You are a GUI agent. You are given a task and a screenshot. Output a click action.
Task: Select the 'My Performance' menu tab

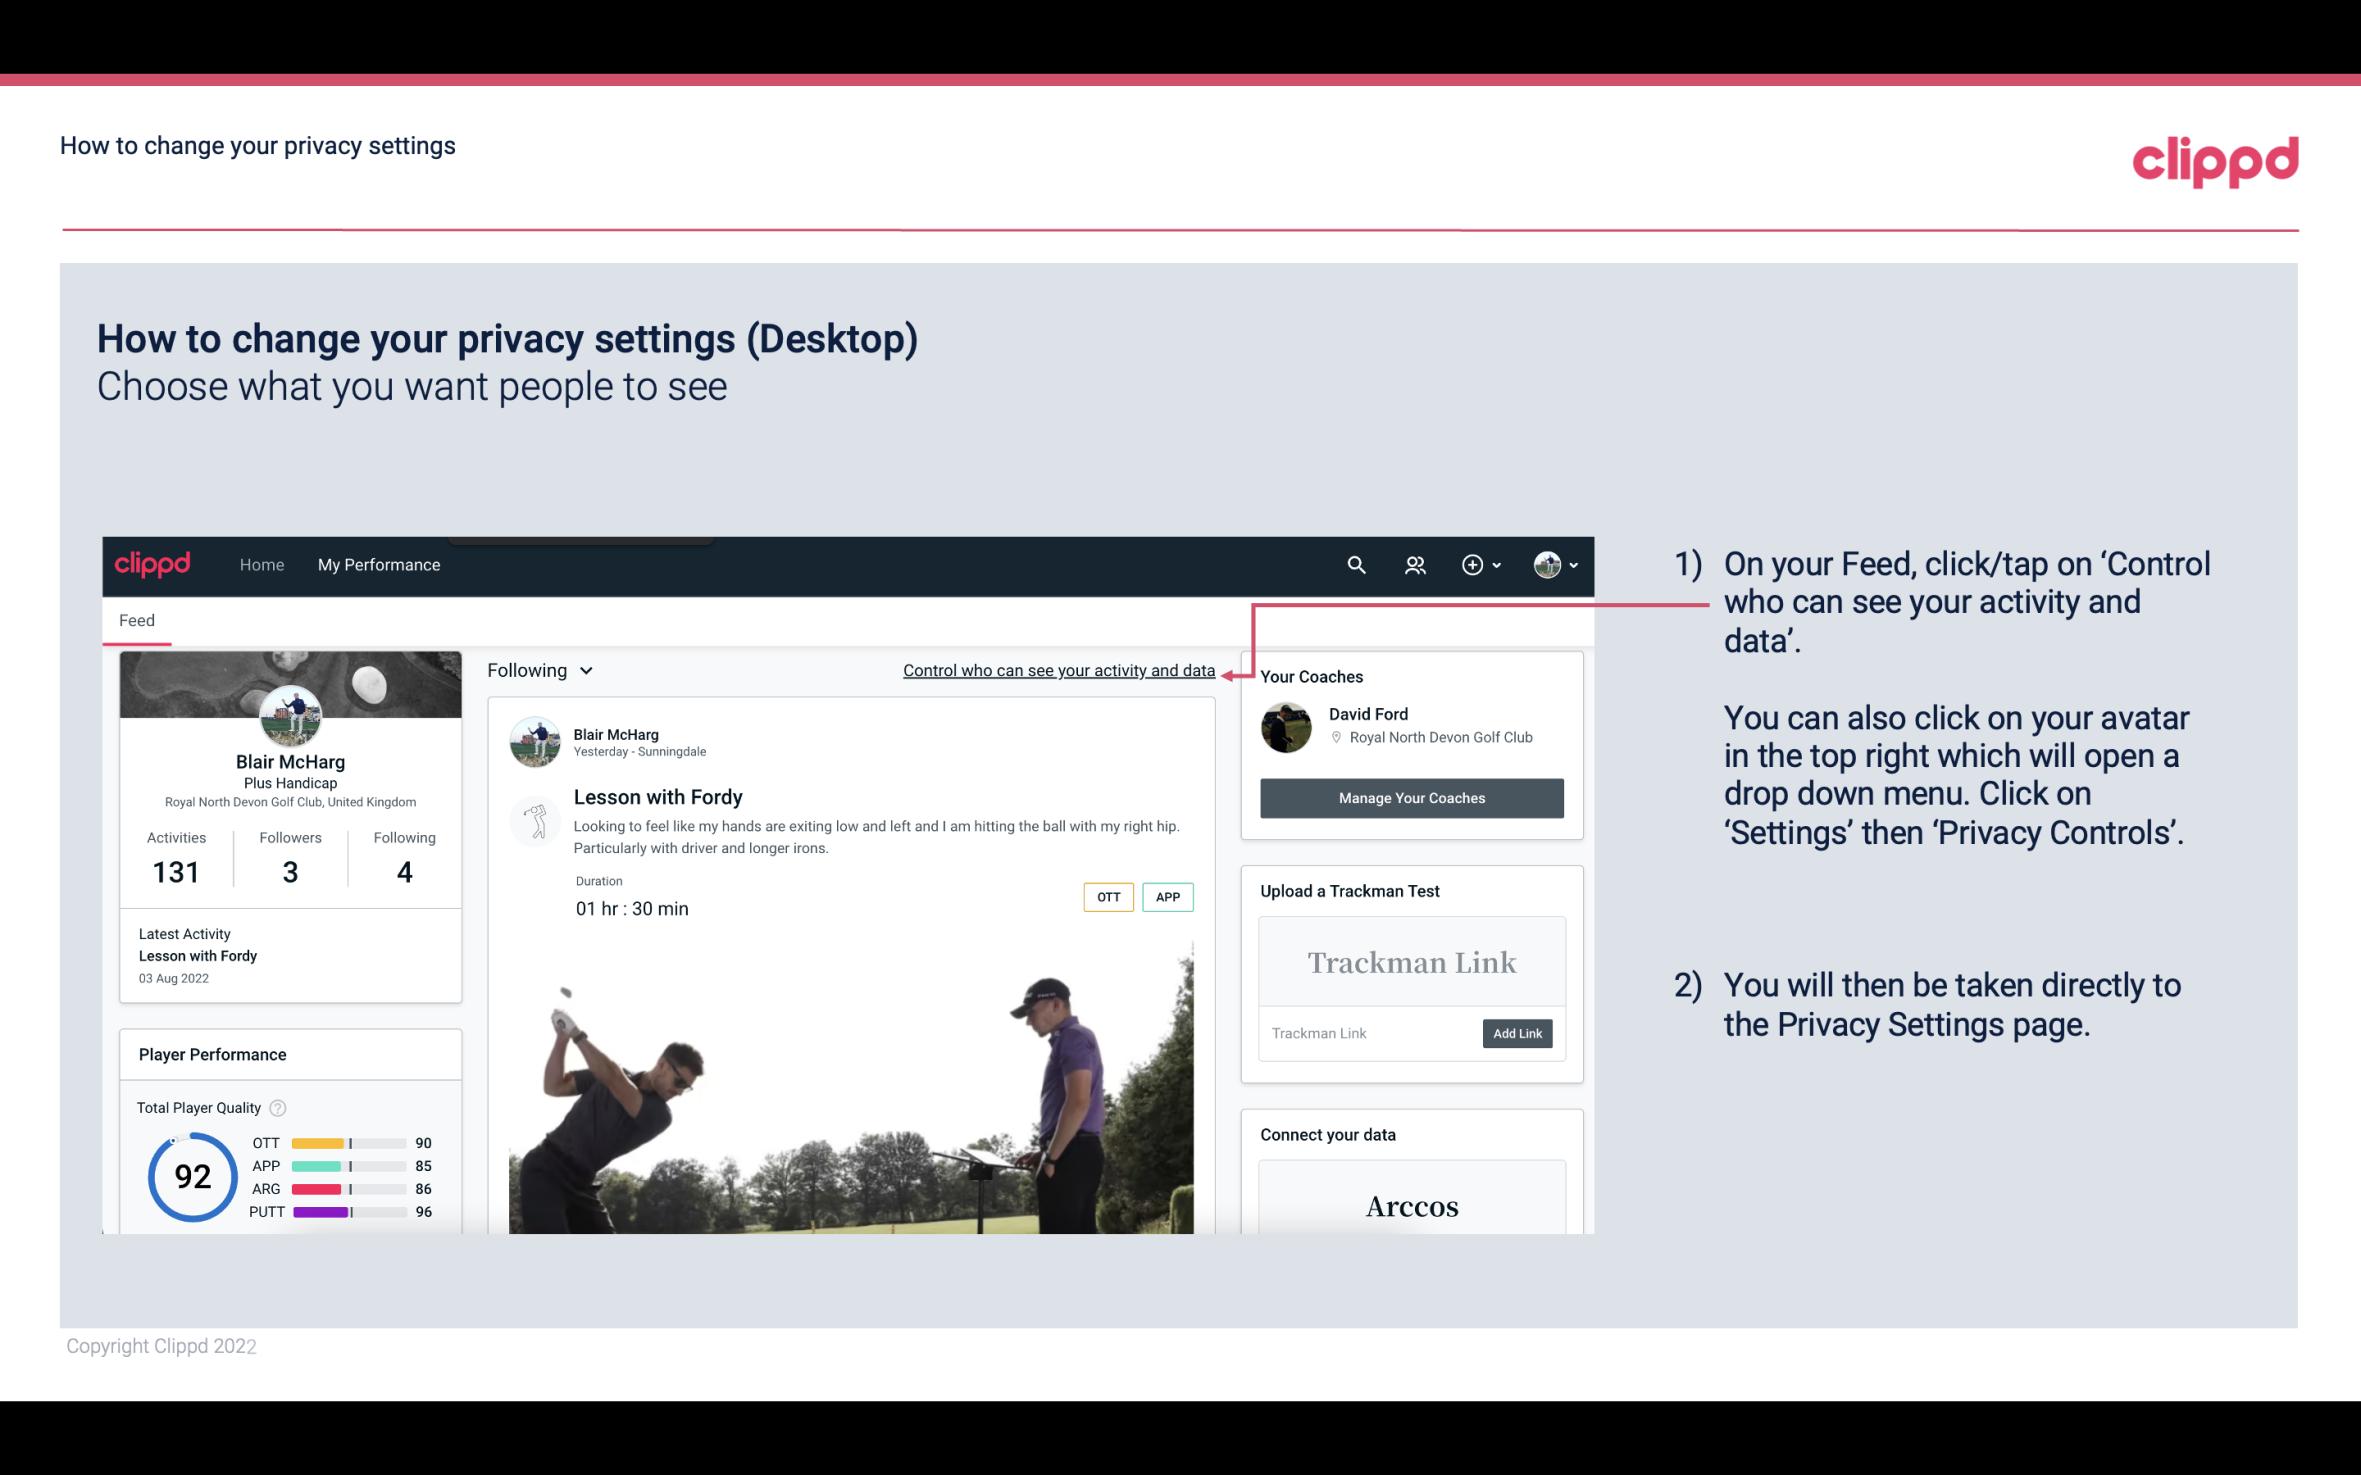(x=377, y=564)
